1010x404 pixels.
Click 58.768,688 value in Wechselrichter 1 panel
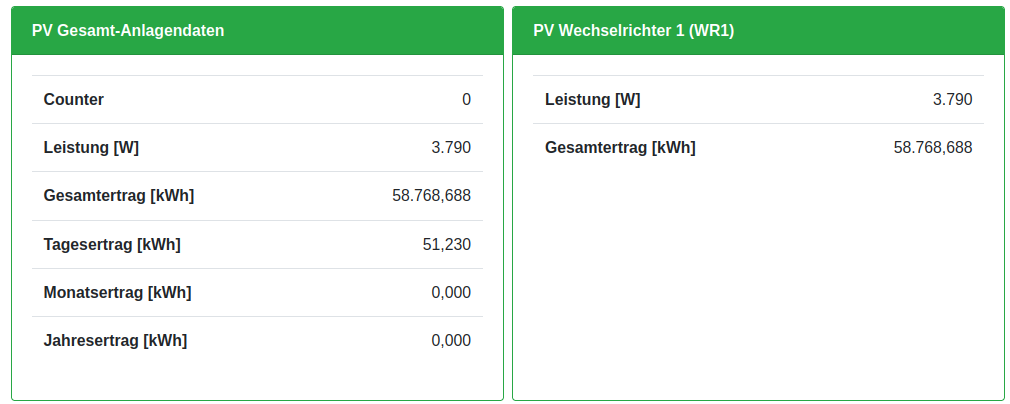[932, 148]
